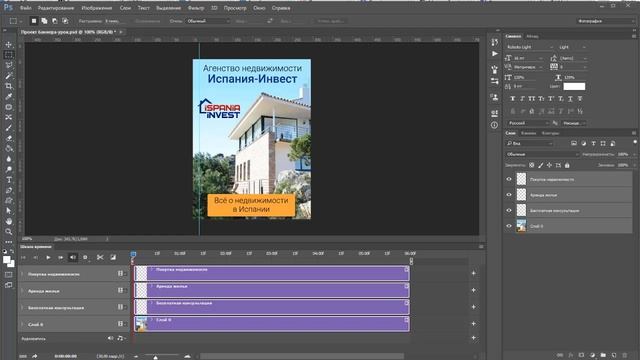
Task: Click the blue timeline playhead marker
Action: (x=133, y=254)
